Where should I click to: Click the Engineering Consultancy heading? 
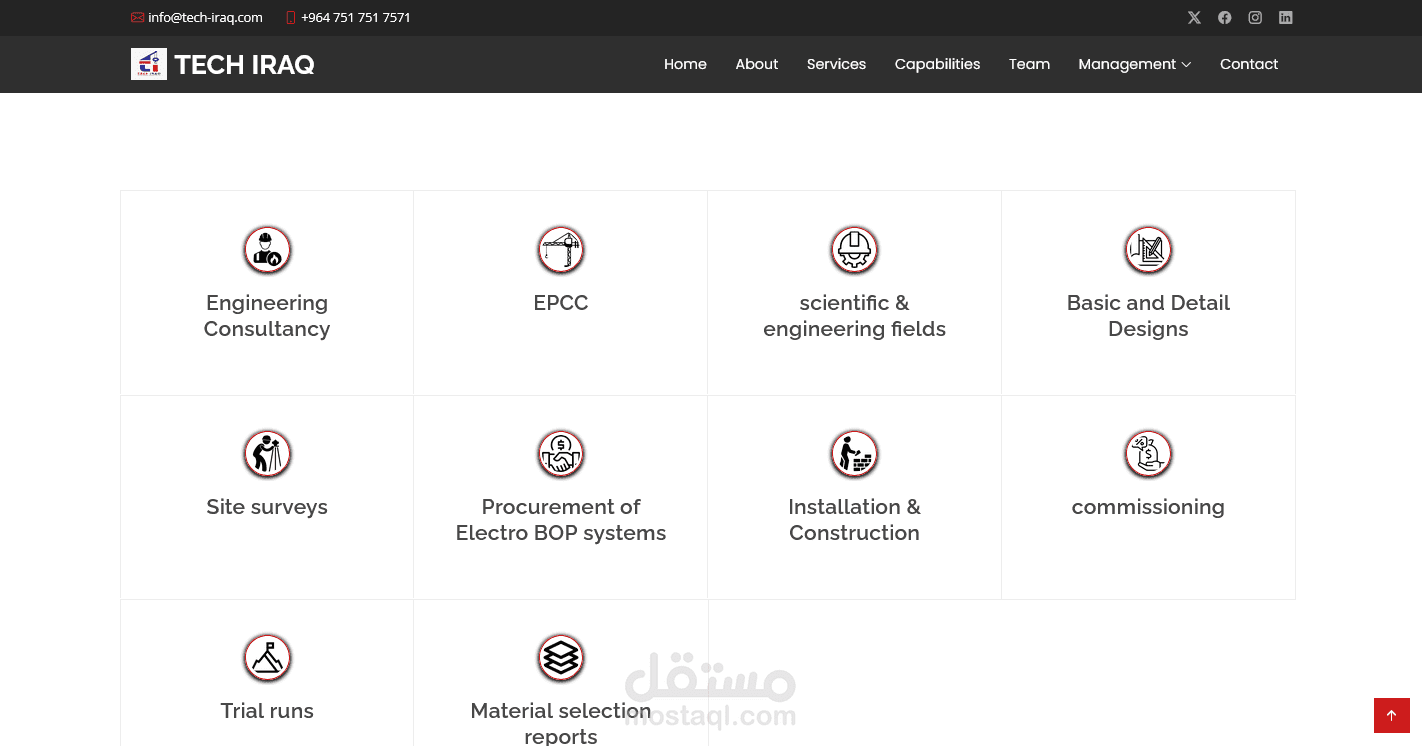click(267, 316)
